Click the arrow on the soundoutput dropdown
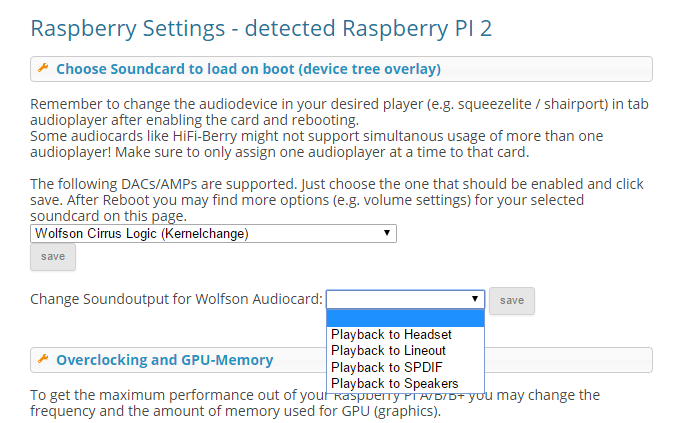 coord(475,299)
